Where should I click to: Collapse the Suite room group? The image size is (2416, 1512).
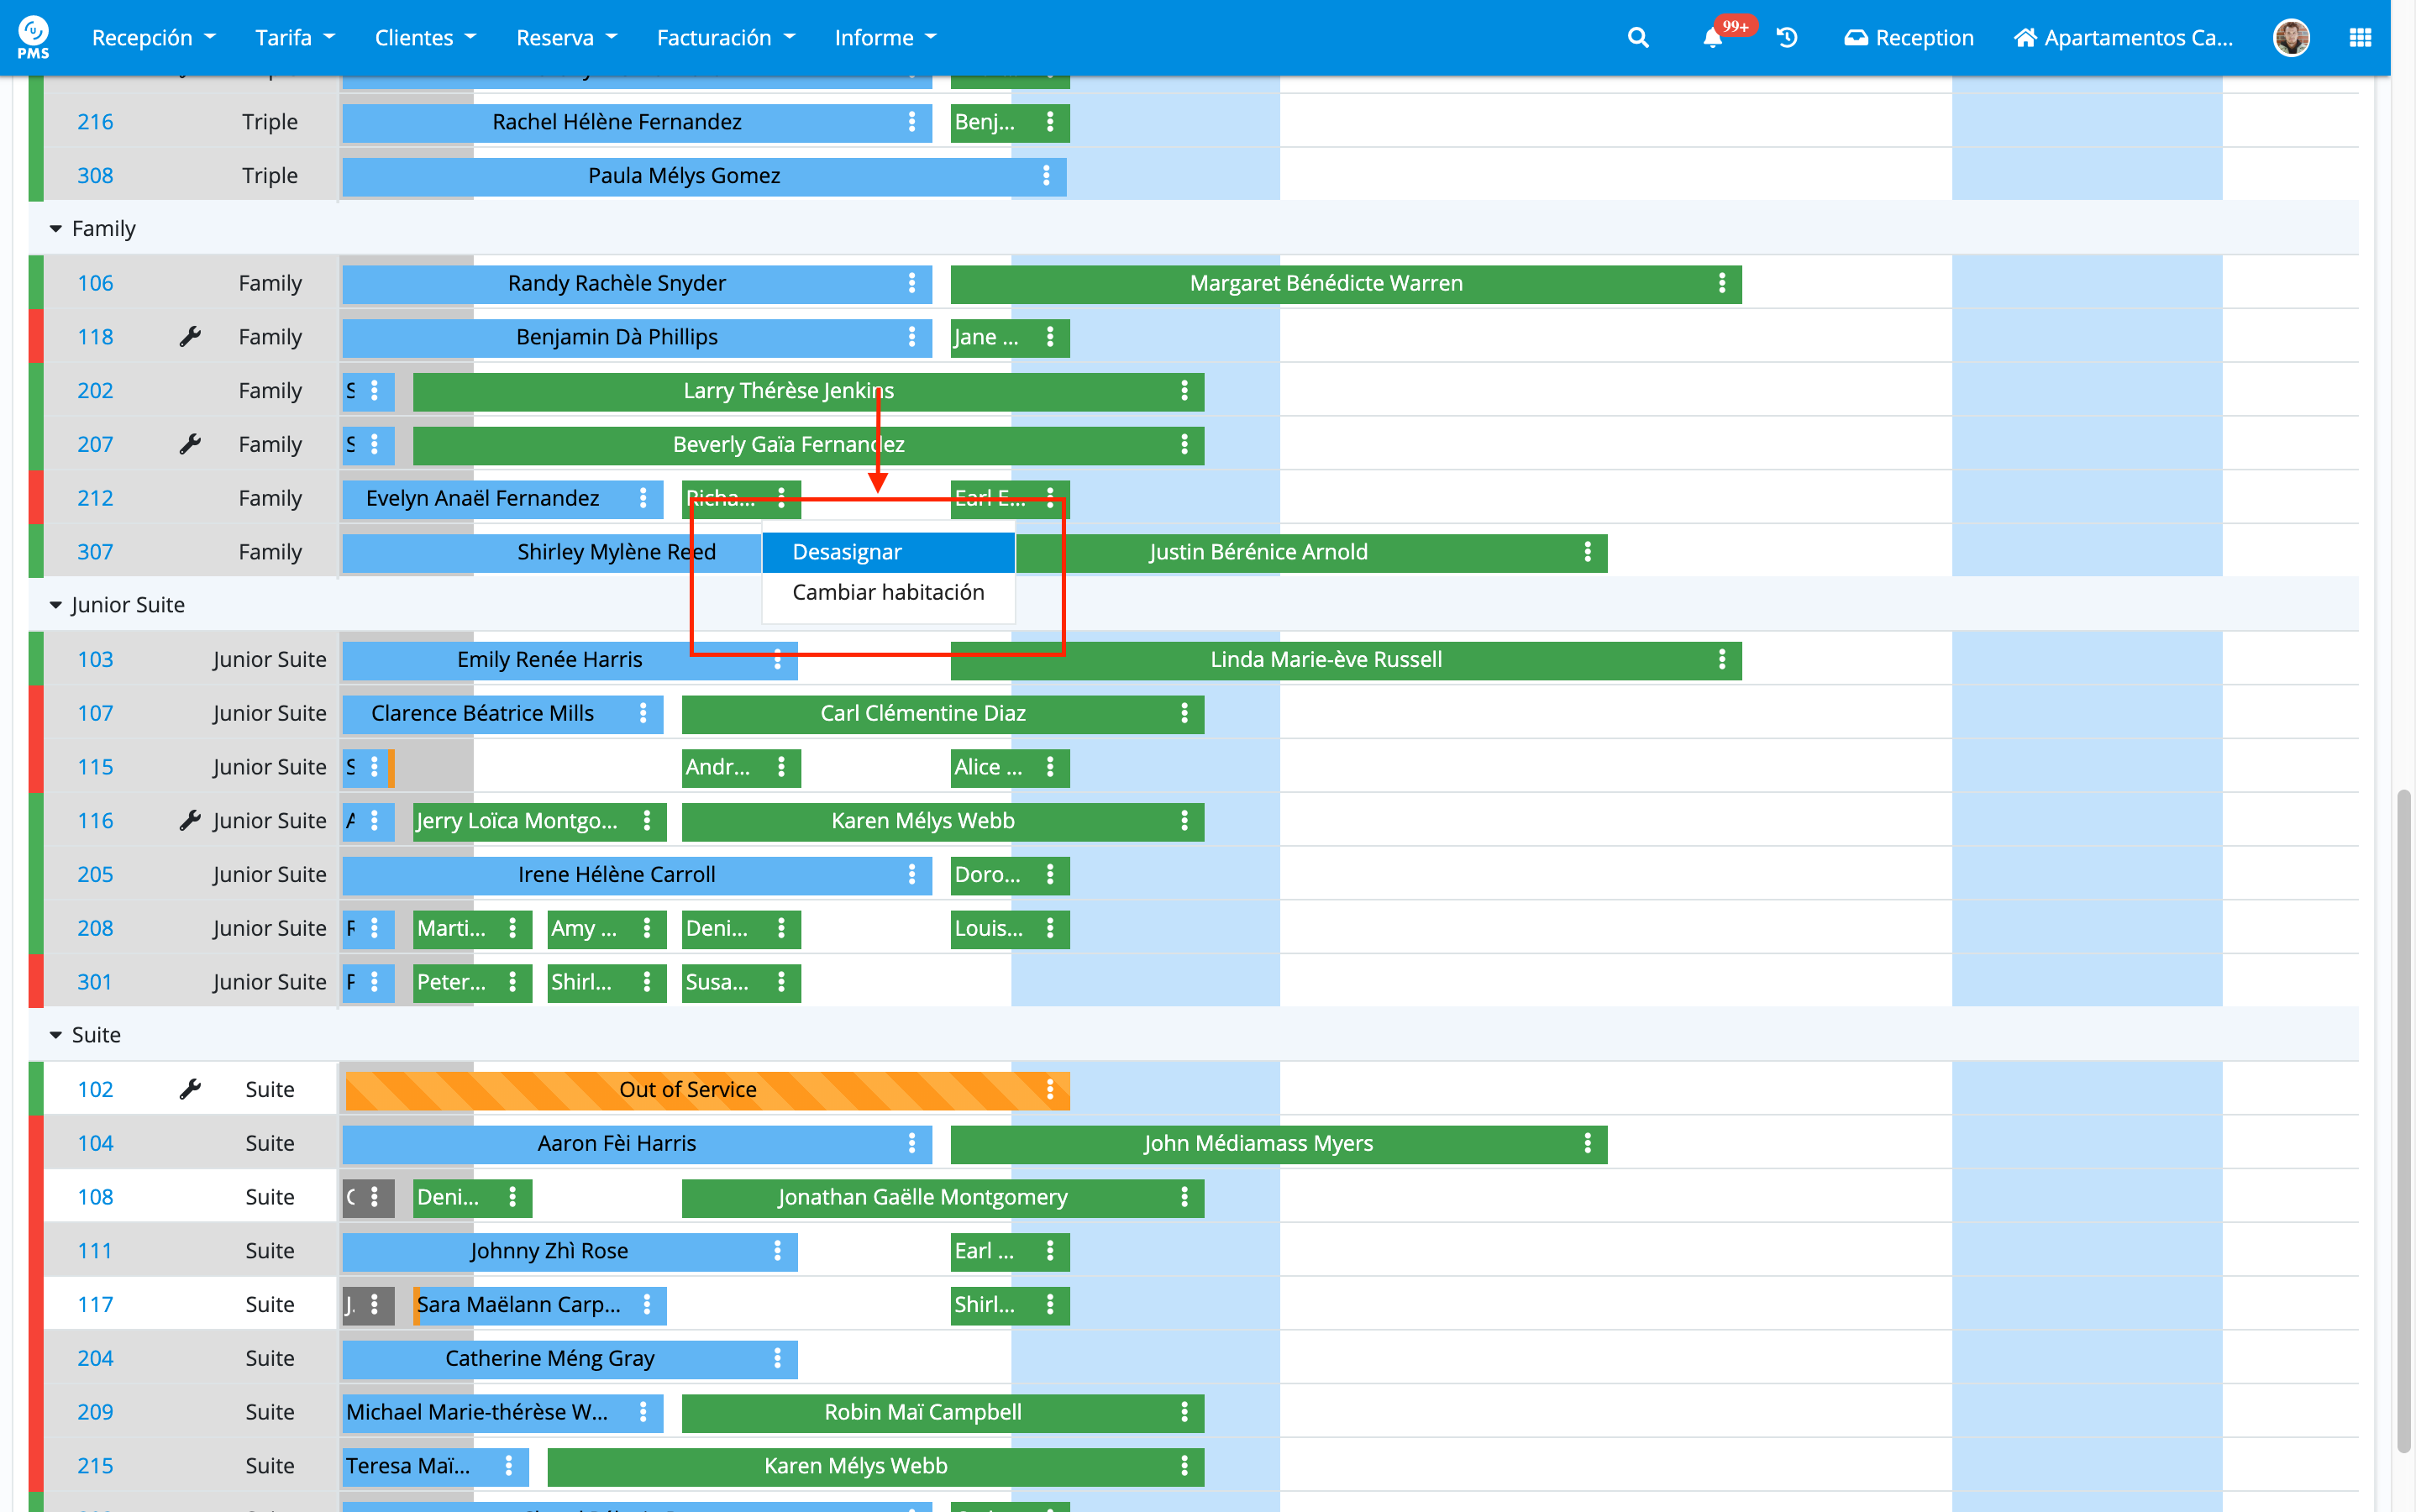click(x=56, y=1036)
